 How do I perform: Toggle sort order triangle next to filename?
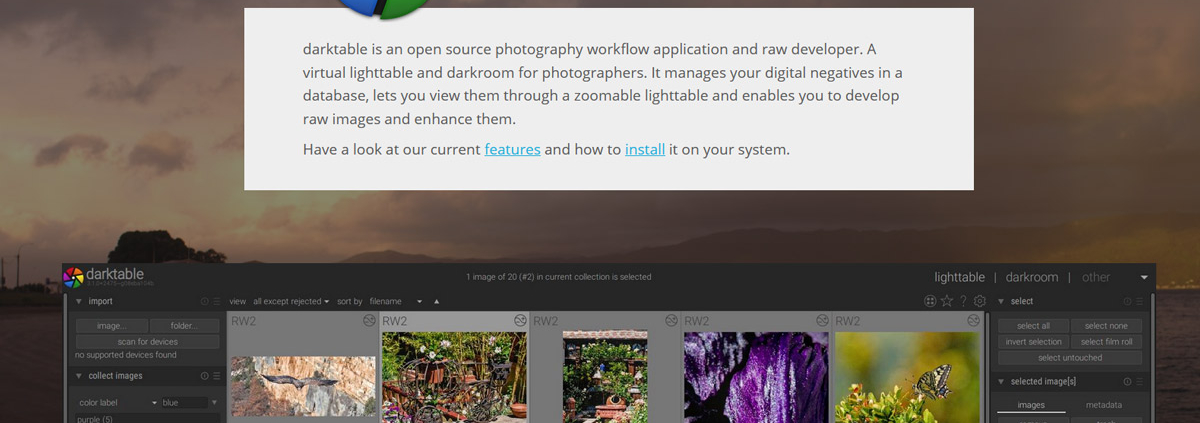436,301
